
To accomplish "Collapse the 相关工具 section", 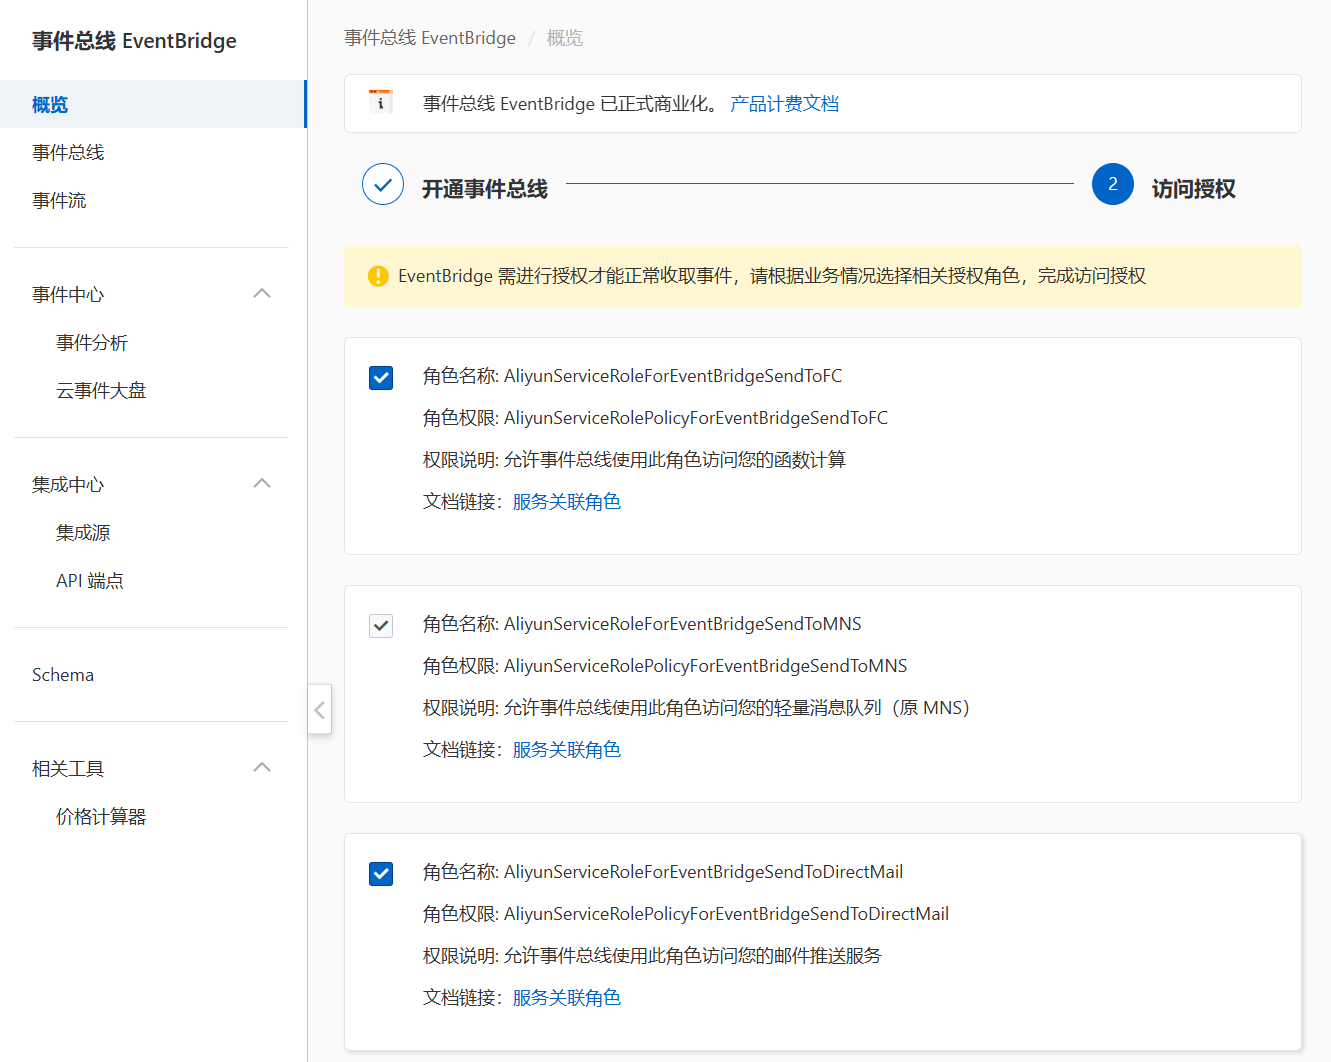I will click(x=262, y=768).
